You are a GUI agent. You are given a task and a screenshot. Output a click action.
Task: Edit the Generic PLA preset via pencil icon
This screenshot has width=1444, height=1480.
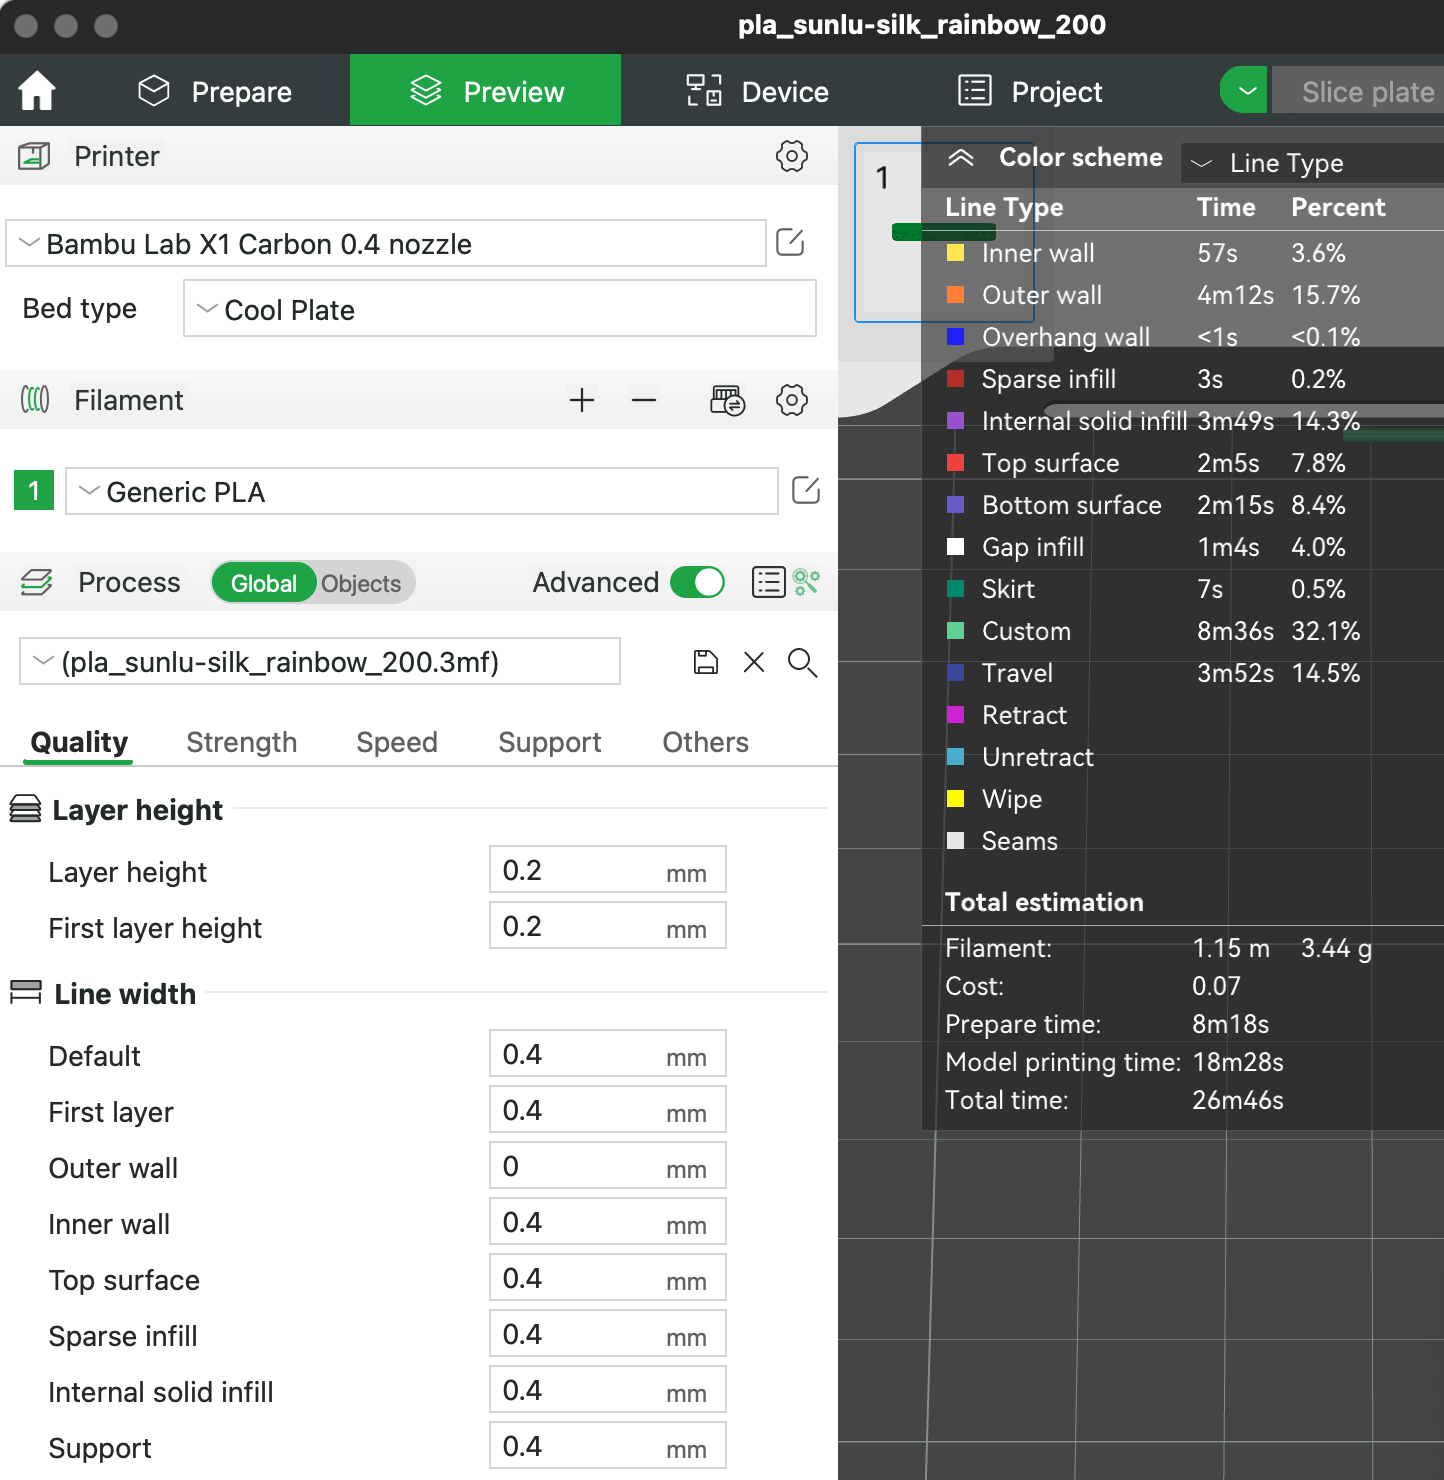(x=805, y=490)
